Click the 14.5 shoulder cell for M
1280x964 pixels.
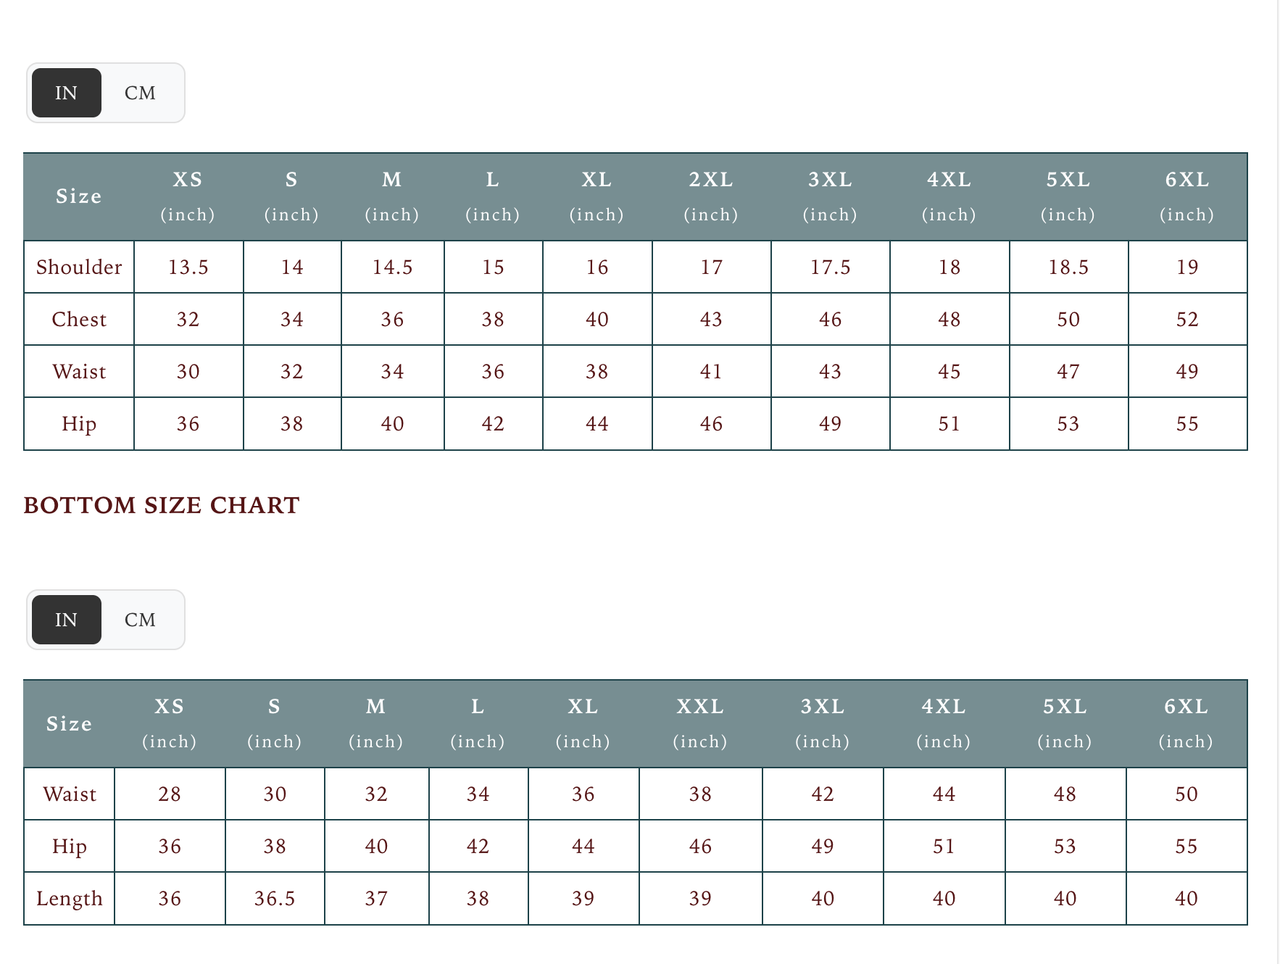pyautogui.click(x=392, y=267)
